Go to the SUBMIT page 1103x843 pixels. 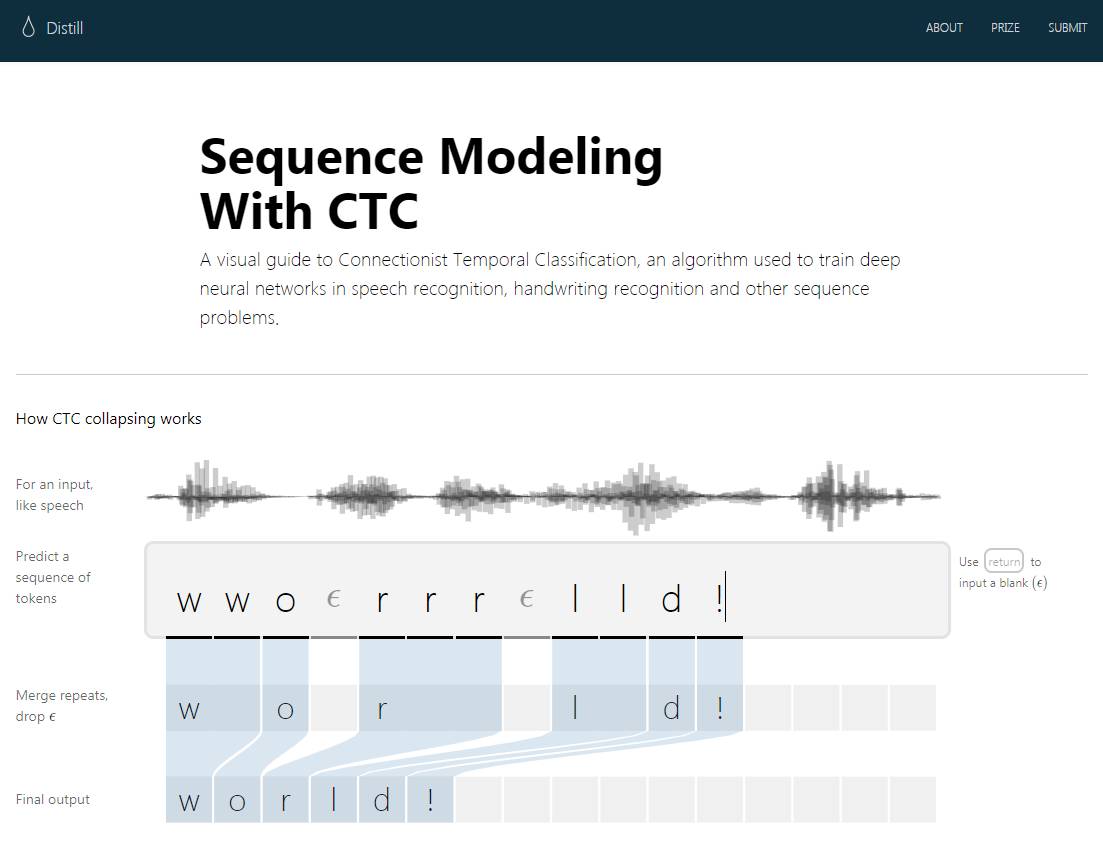[x=1067, y=28]
